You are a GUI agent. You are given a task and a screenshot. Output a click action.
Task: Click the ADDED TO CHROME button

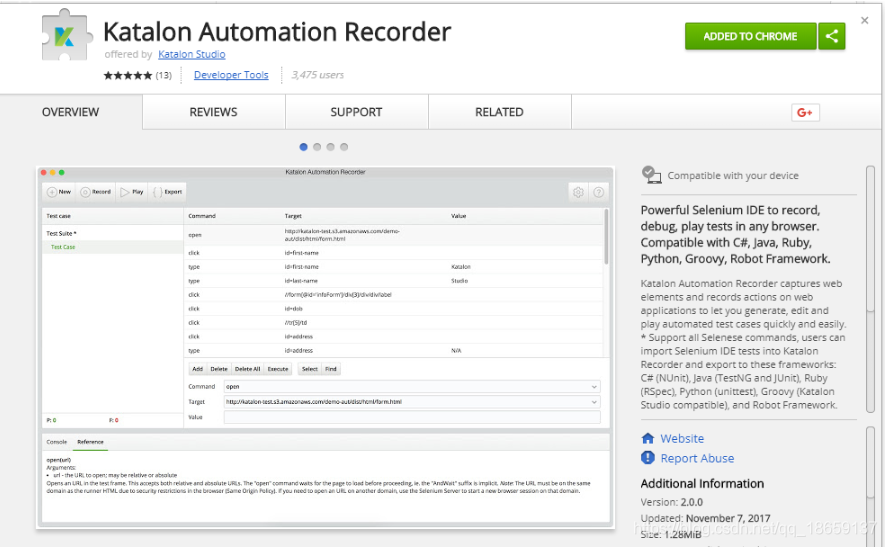pyautogui.click(x=750, y=36)
